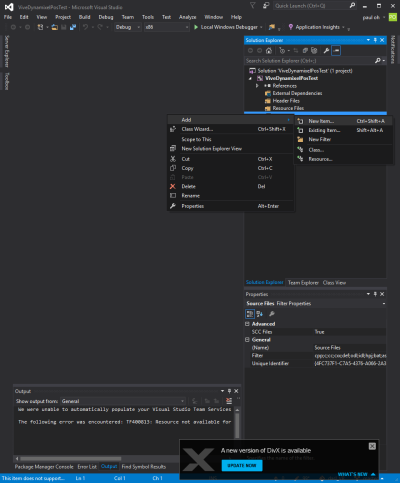Open the Build menu

[84, 17]
